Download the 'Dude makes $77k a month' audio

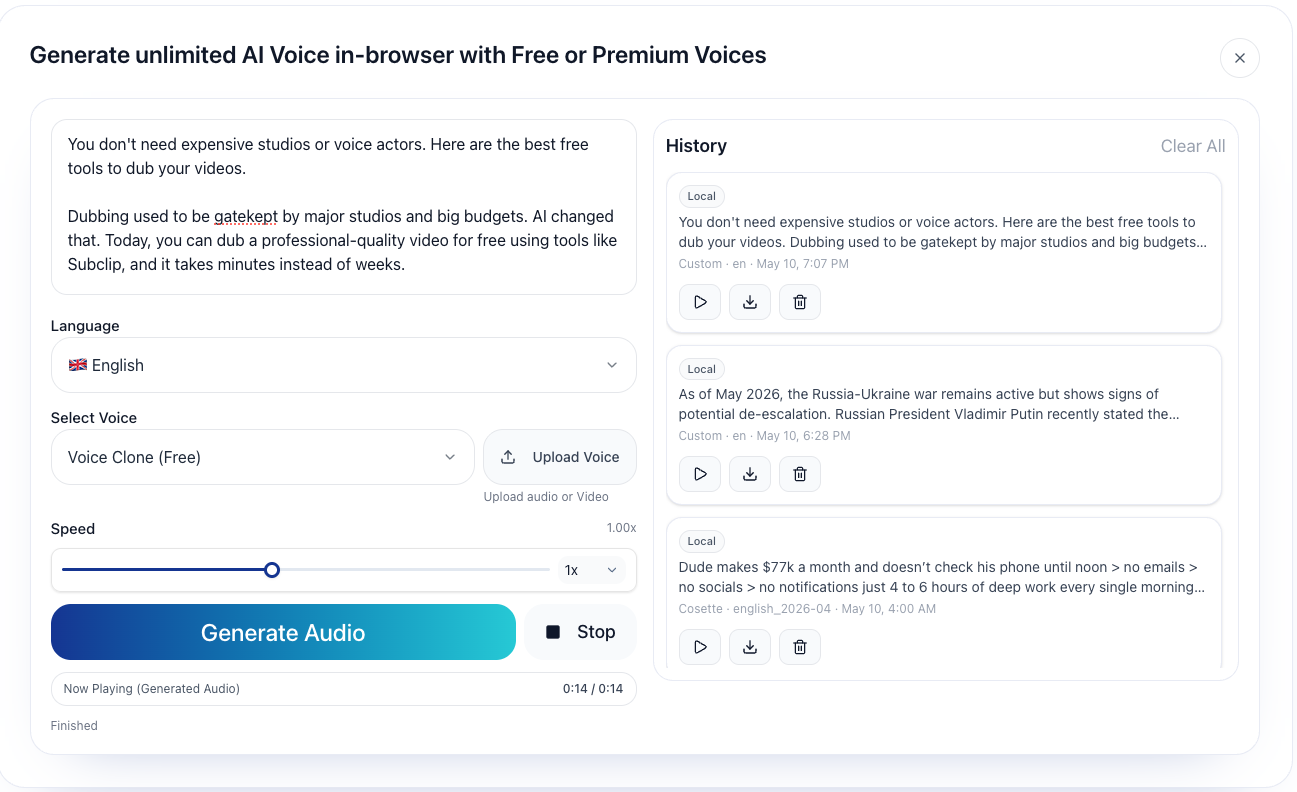(750, 647)
